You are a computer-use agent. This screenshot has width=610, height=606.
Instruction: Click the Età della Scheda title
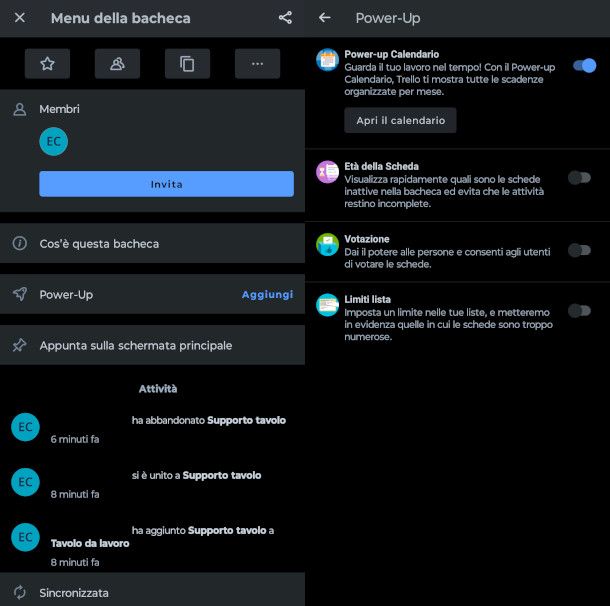382,166
